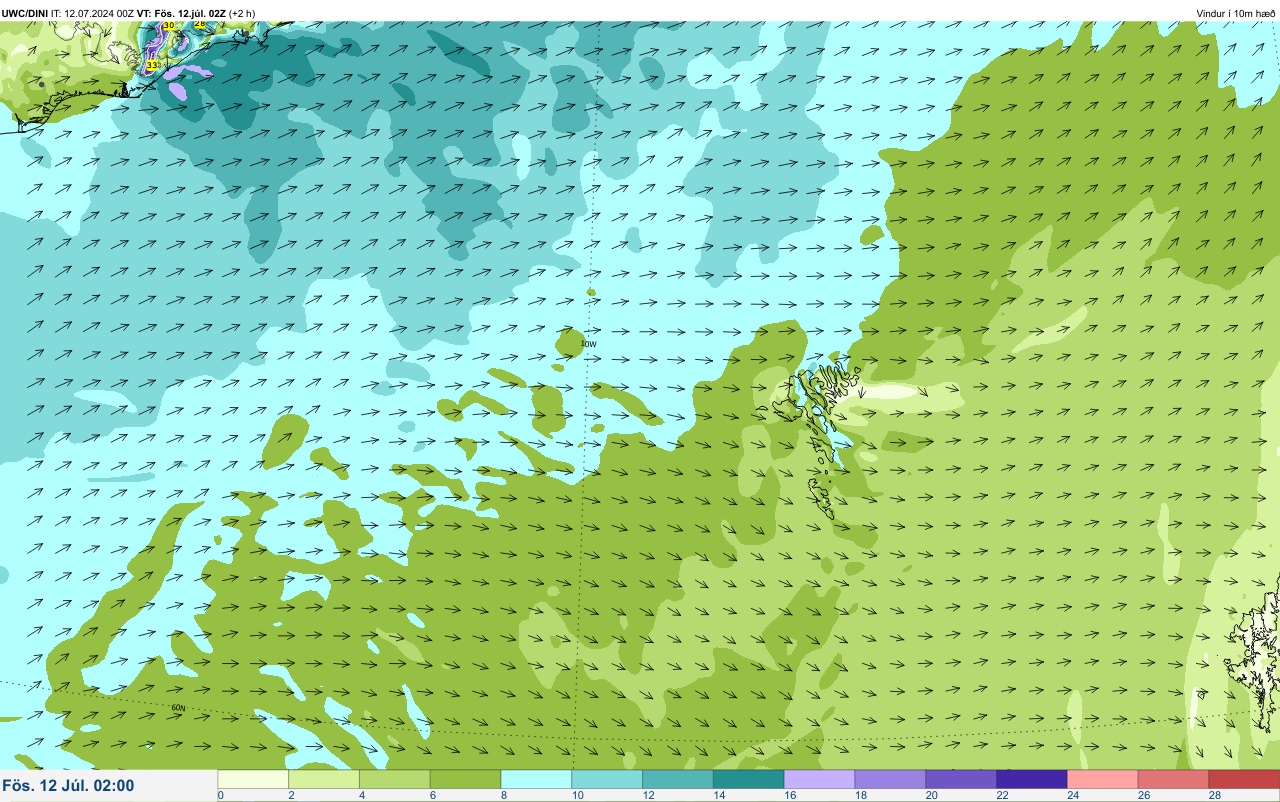Click the yellow '30' wind value label

click(x=168, y=24)
